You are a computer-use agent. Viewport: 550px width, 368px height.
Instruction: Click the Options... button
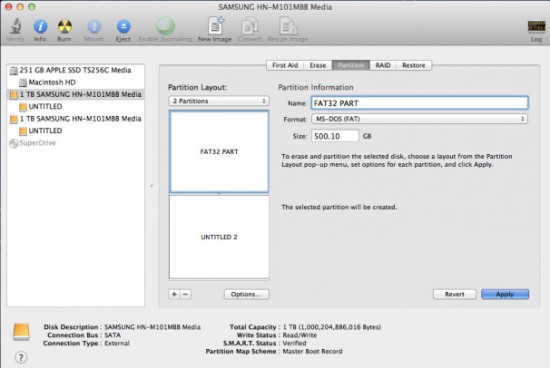coord(247,294)
